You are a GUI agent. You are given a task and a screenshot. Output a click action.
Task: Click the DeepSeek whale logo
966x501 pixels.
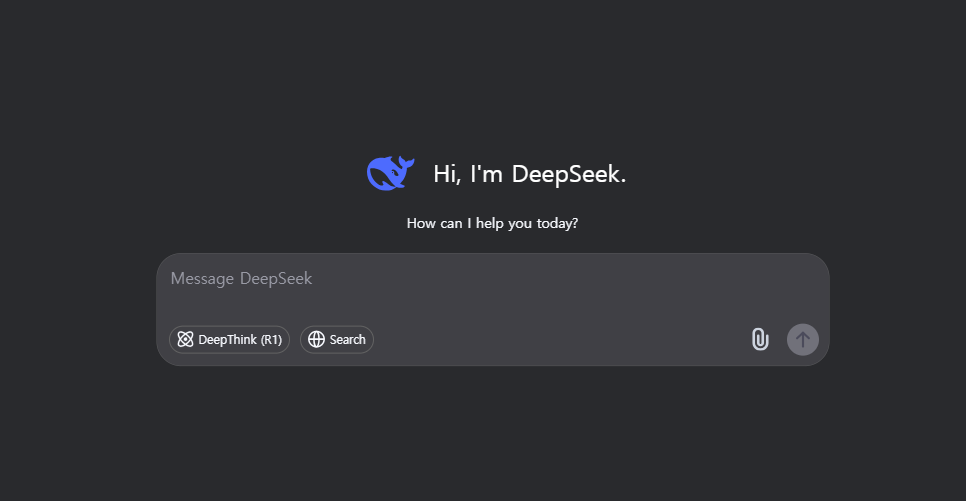coord(391,173)
